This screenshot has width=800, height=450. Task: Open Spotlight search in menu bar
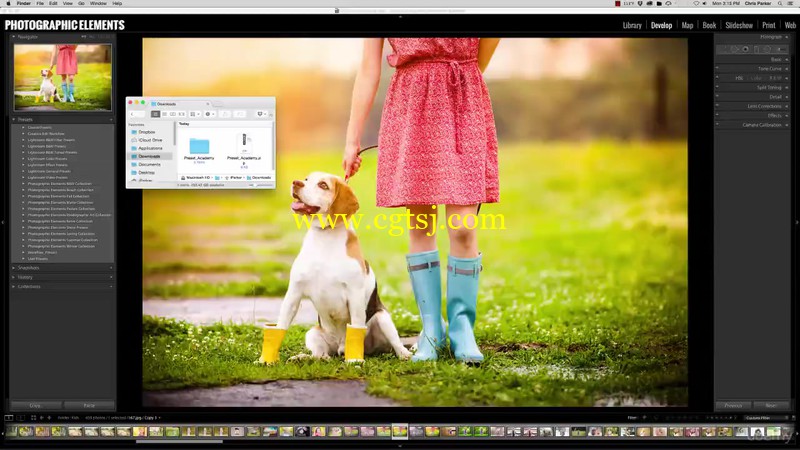click(x=780, y=4)
